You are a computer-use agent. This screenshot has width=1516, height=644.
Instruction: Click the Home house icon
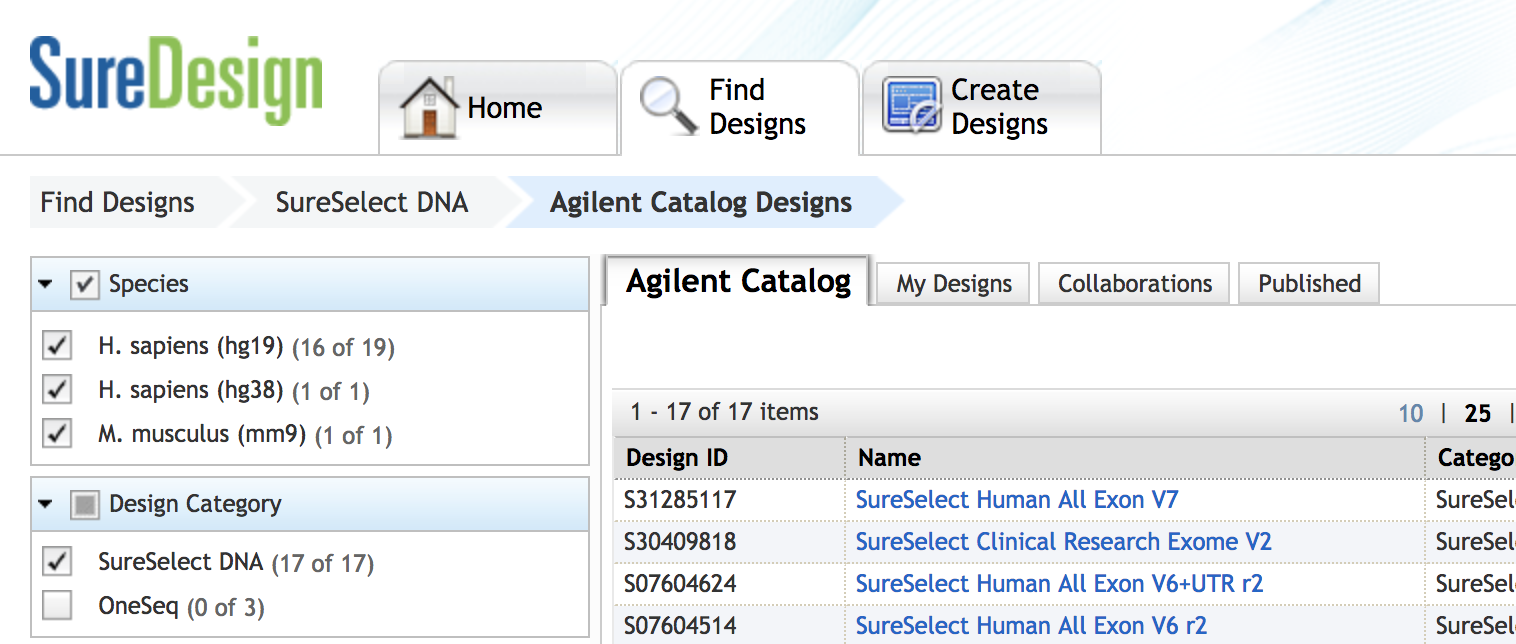coord(429,107)
